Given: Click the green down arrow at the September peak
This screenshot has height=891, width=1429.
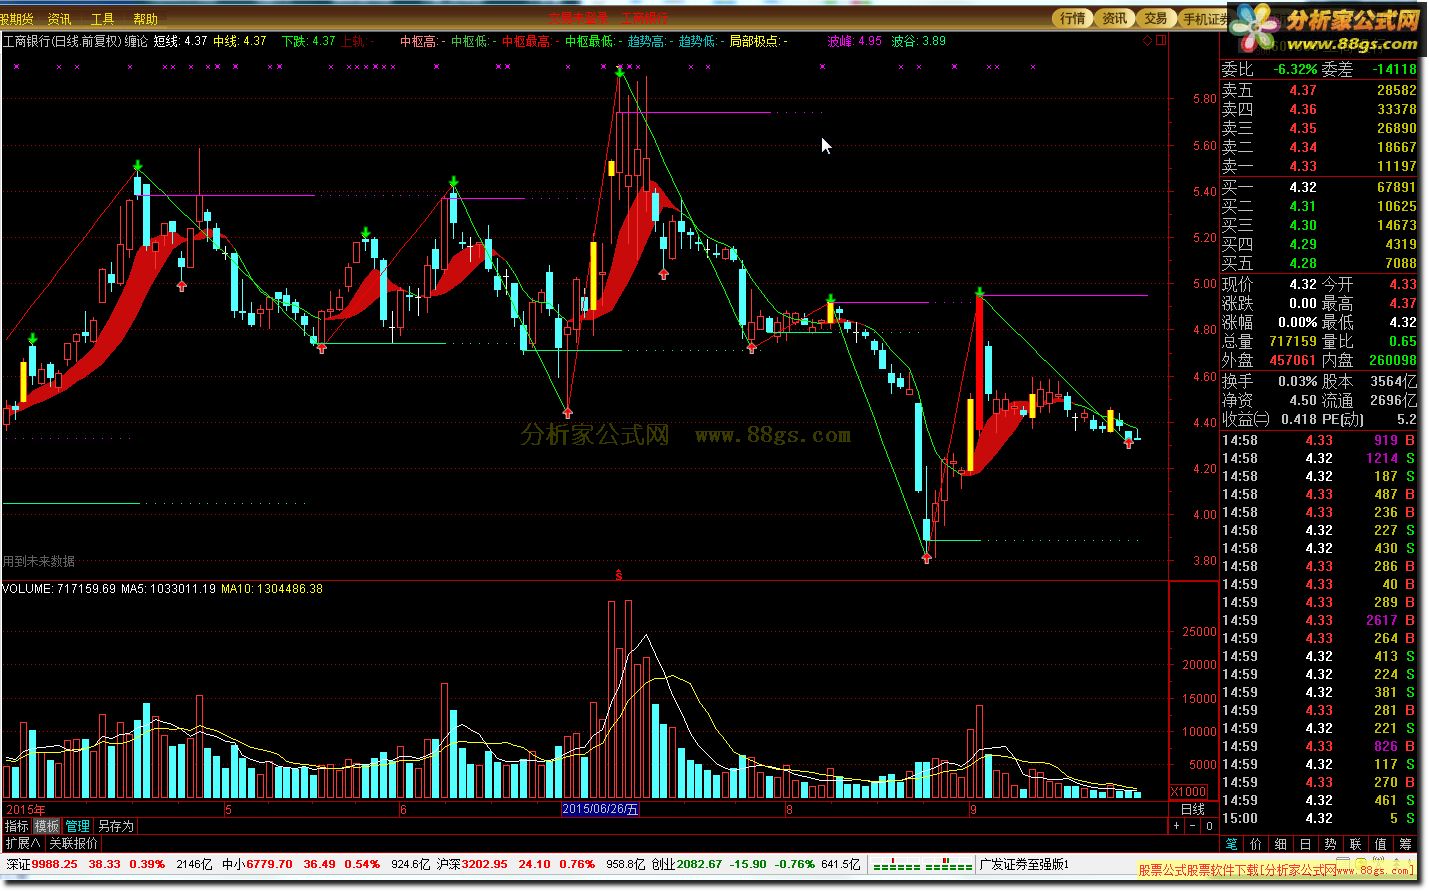Looking at the screenshot, I should (980, 293).
